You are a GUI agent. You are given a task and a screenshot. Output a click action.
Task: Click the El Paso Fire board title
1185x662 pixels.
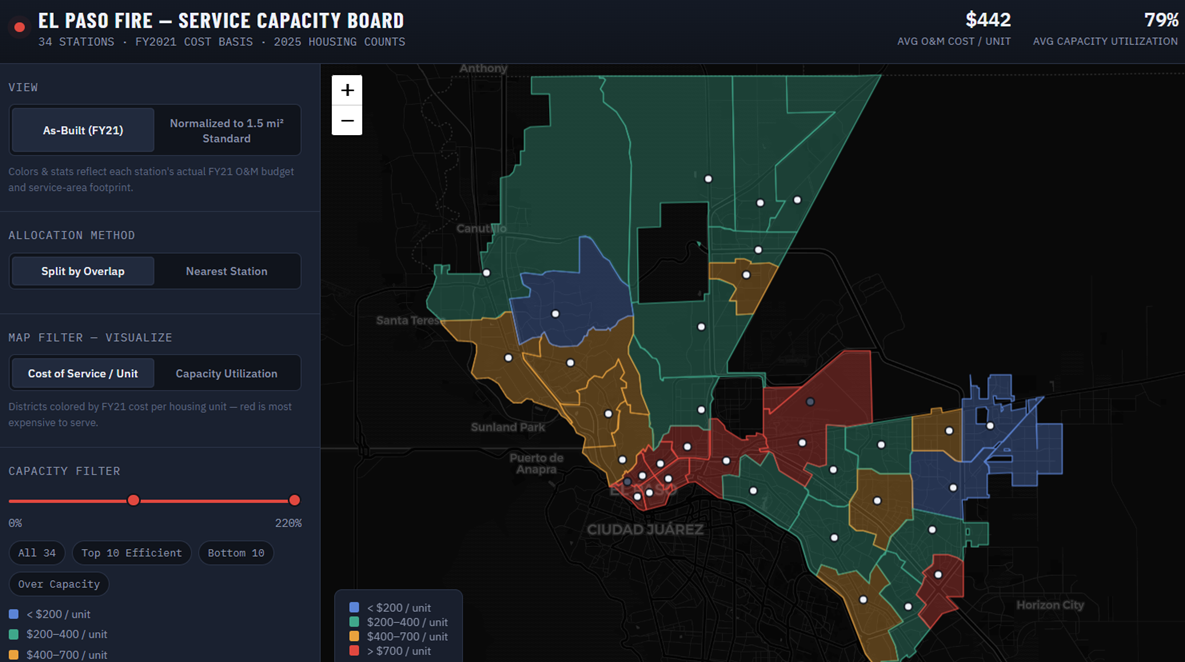(221, 20)
